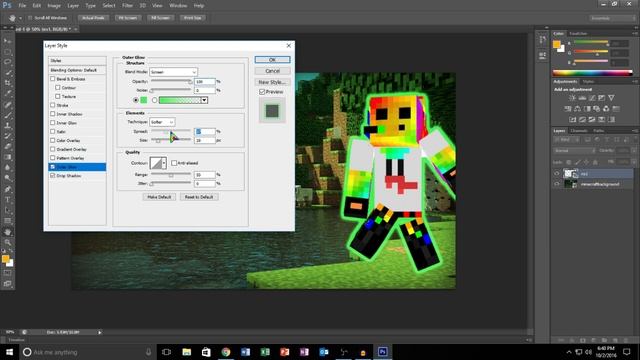Image resolution: width=640 pixels, height=360 pixels.
Task: Add an Exposure adjustment
Action: [602, 98]
